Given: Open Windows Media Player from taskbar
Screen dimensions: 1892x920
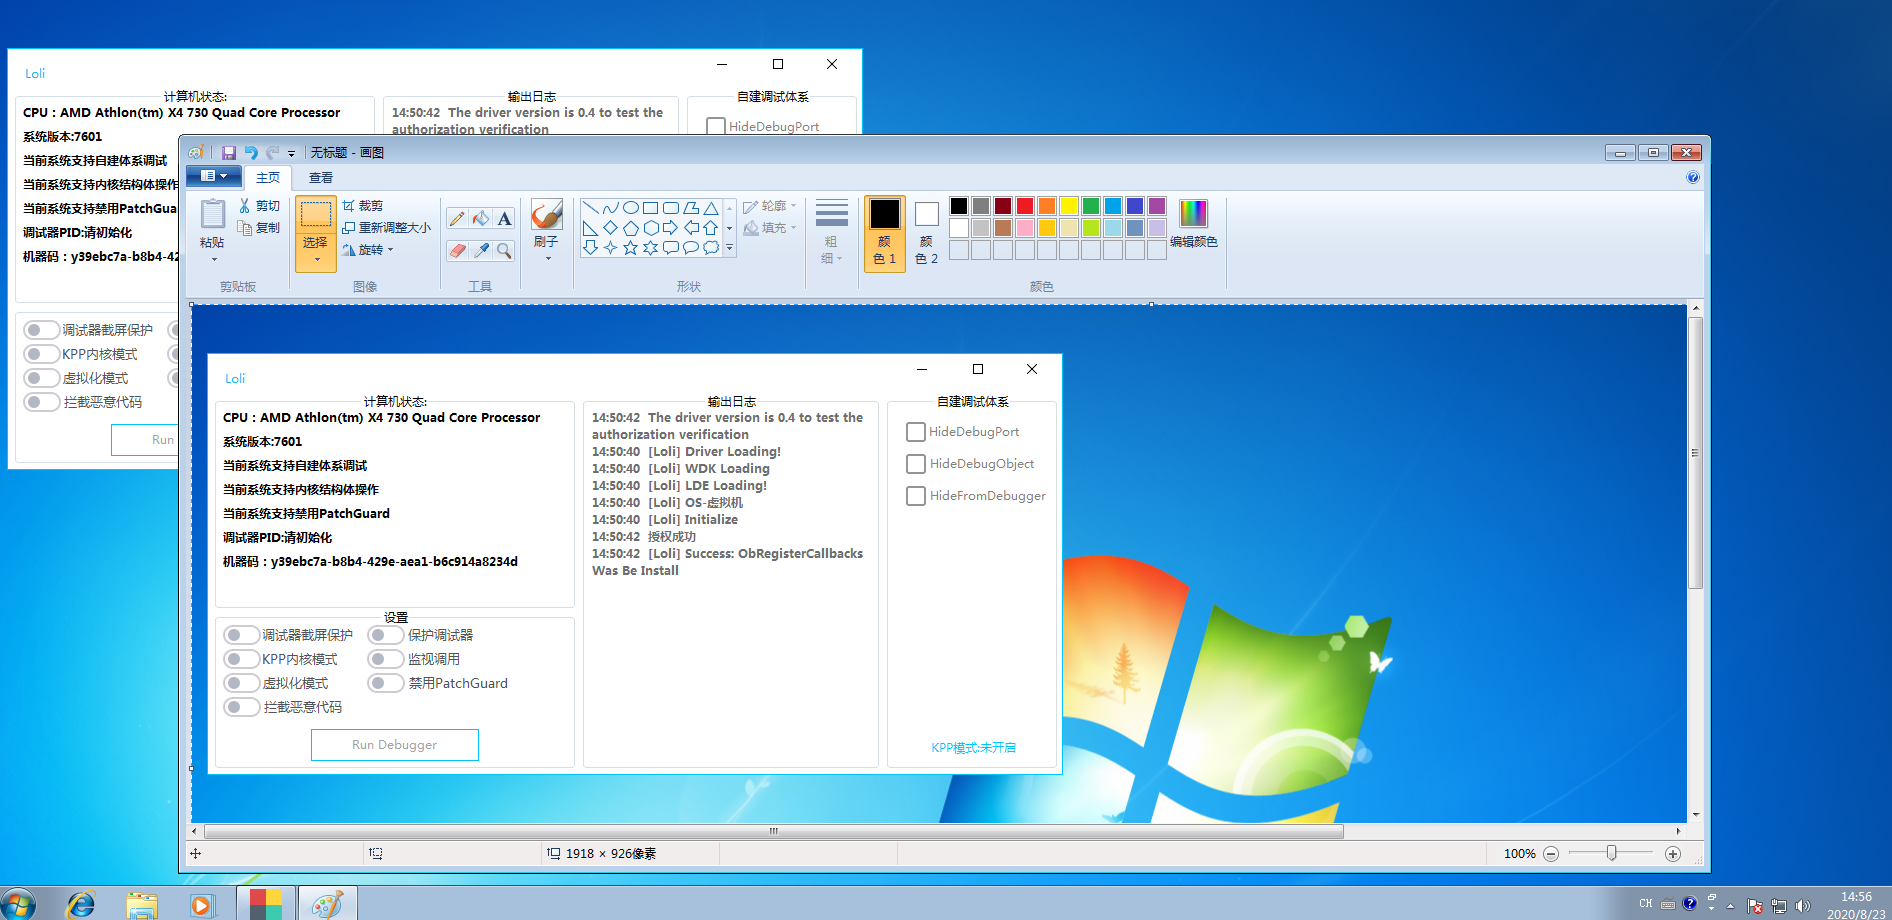Looking at the screenshot, I should [x=202, y=904].
